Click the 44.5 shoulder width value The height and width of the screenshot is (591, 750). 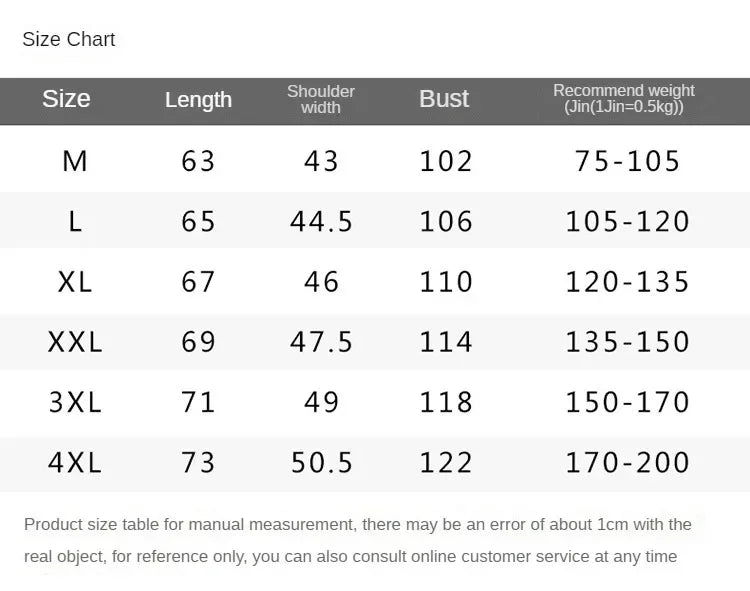321,222
